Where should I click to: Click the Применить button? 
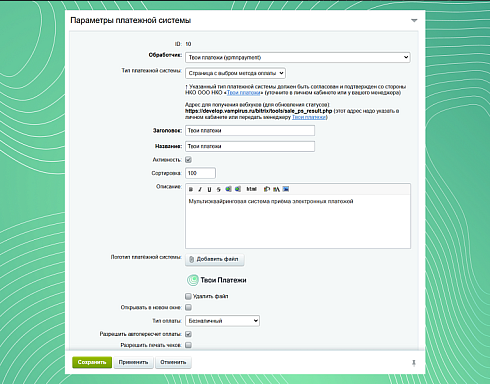coord(133,362)
